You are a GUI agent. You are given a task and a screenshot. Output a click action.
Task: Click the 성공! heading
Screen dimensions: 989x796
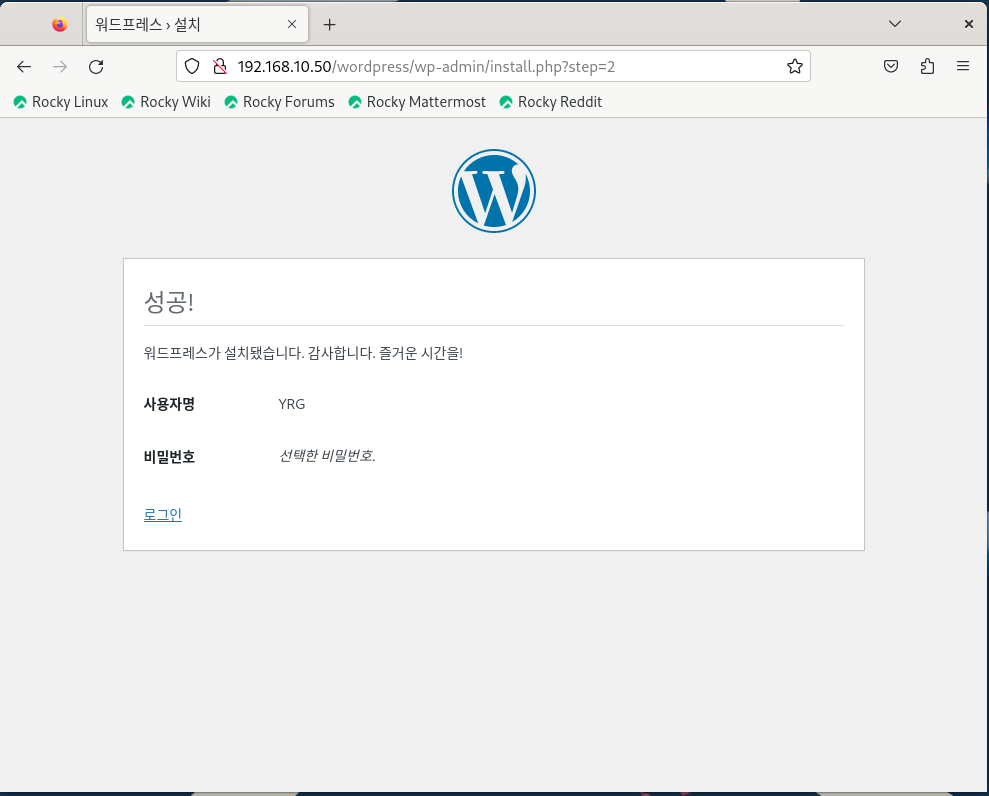[x=169, y=301]
